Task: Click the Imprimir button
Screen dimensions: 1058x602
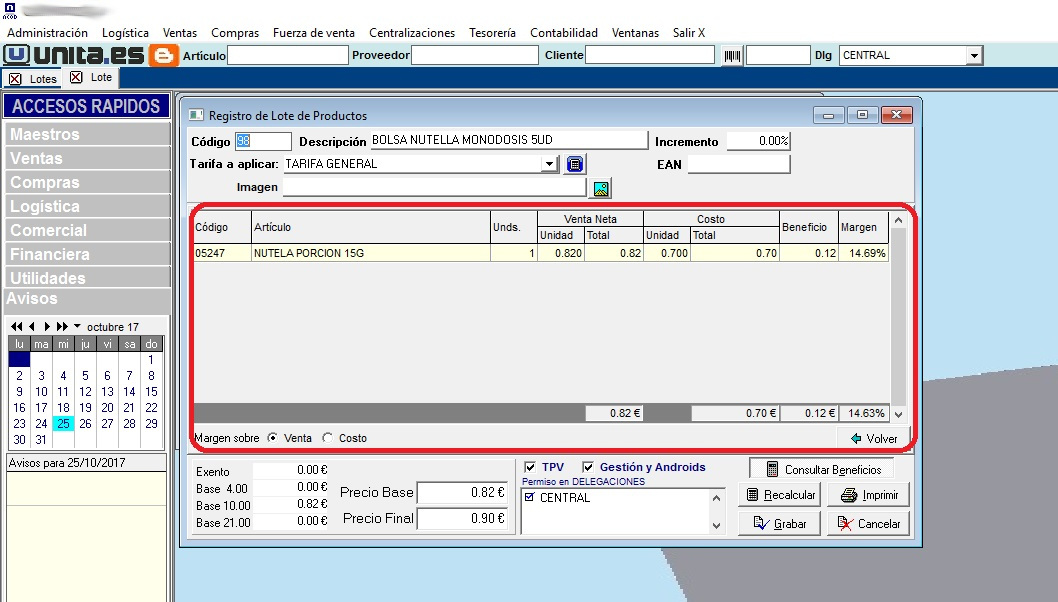Action: [x=869, y=495]
